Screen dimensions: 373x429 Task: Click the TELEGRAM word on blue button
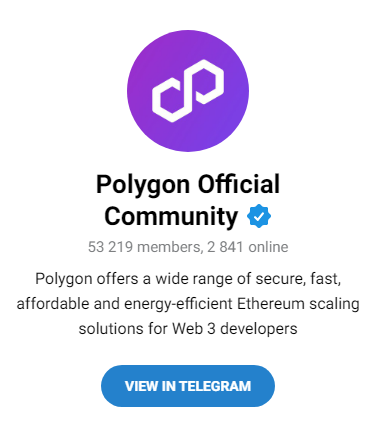(215, 386)
